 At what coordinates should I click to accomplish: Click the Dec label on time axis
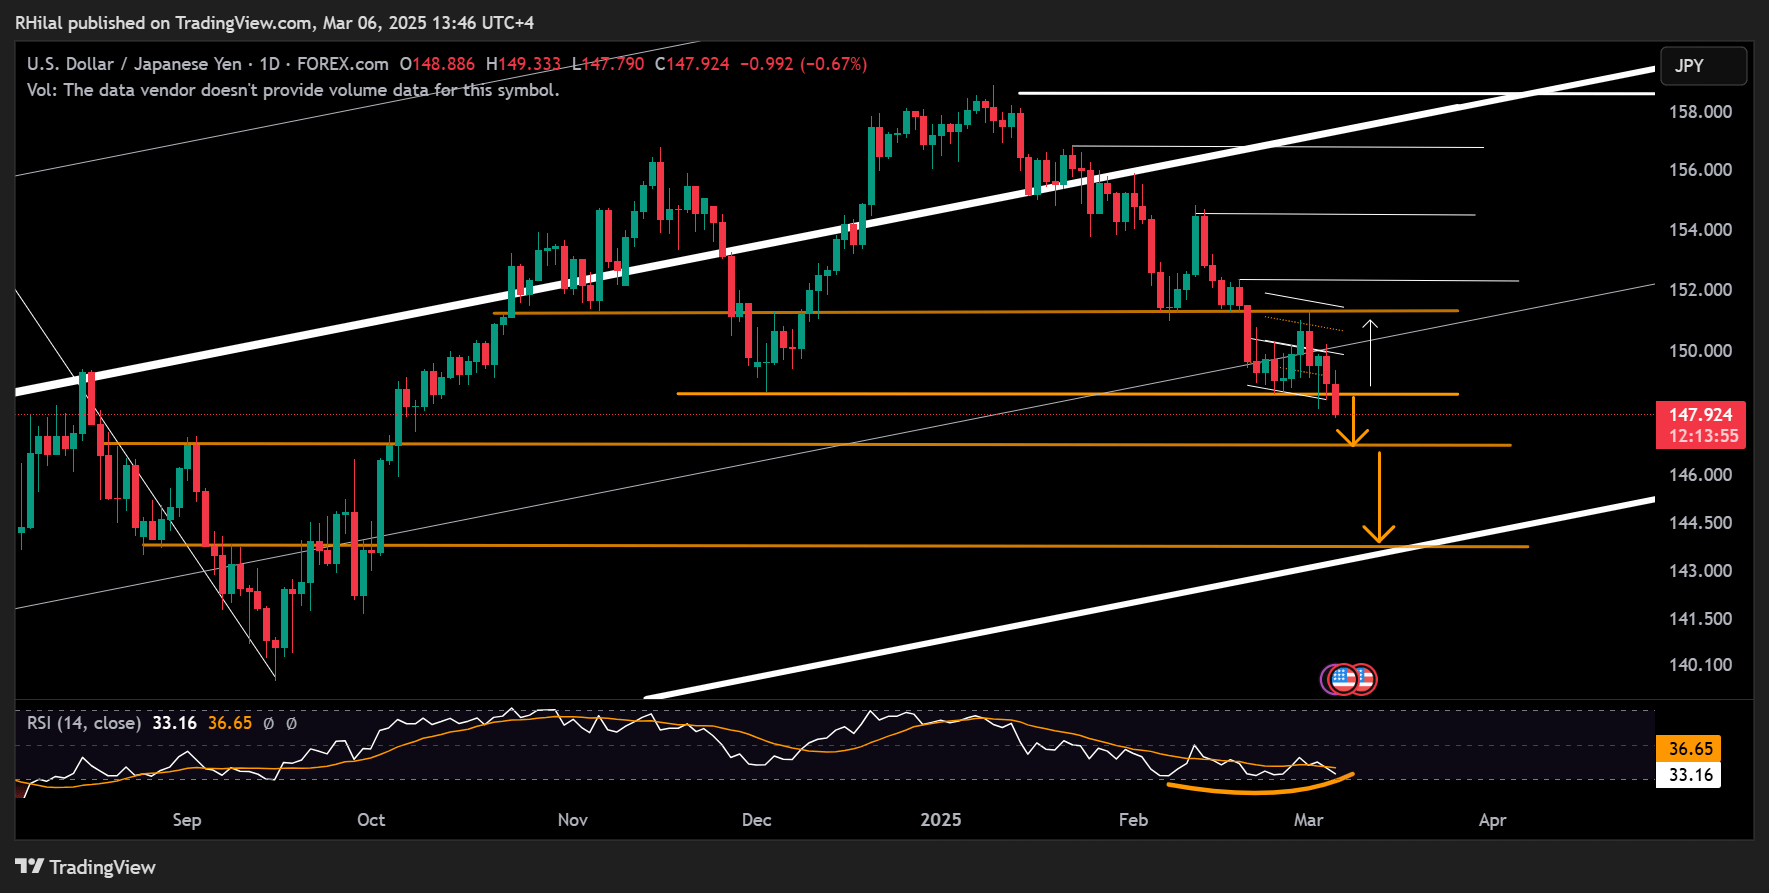757,820
